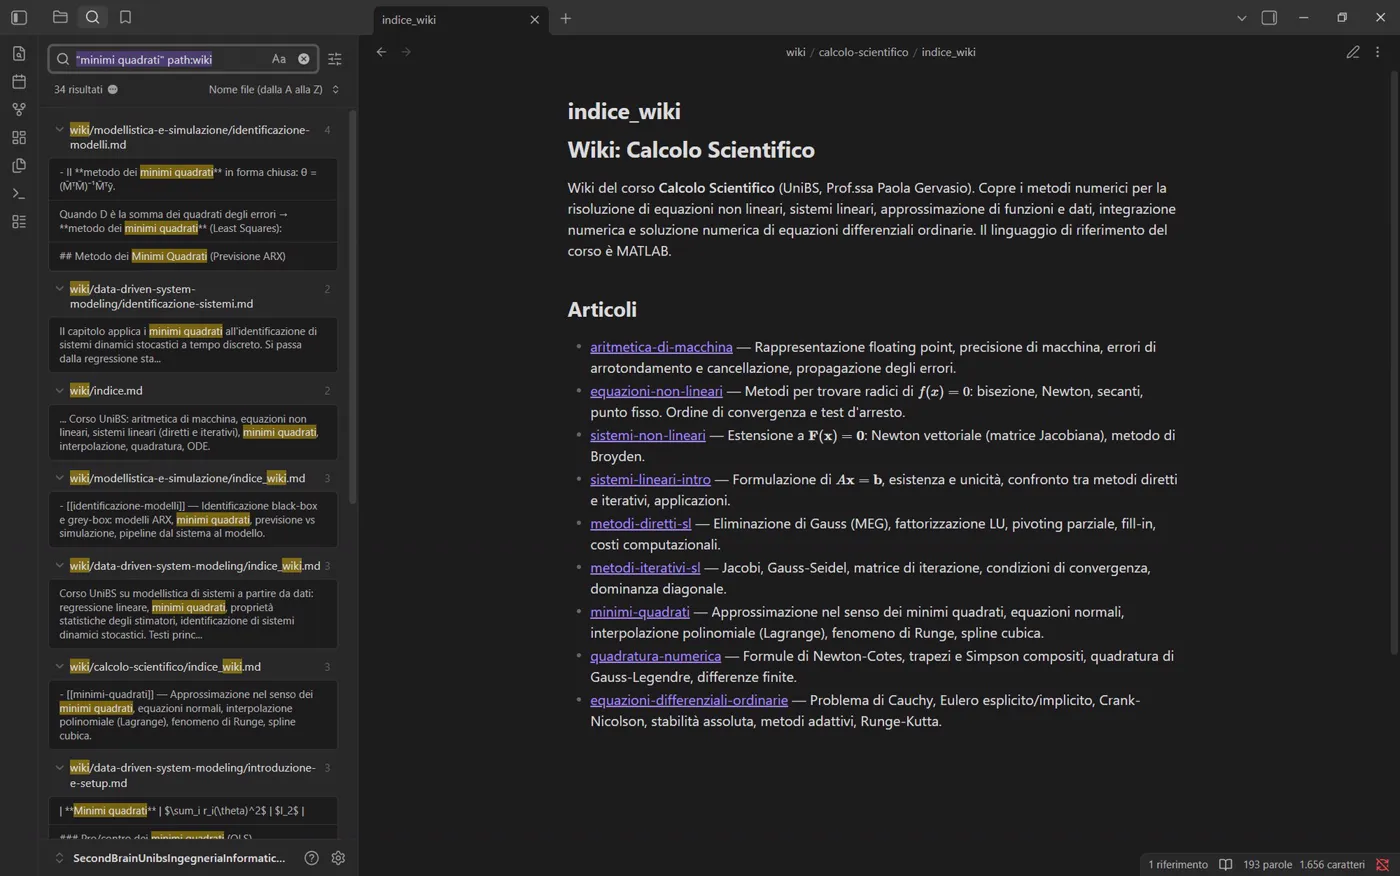
Task: Collapse results for wiki/indice.md
Action: 59,391
